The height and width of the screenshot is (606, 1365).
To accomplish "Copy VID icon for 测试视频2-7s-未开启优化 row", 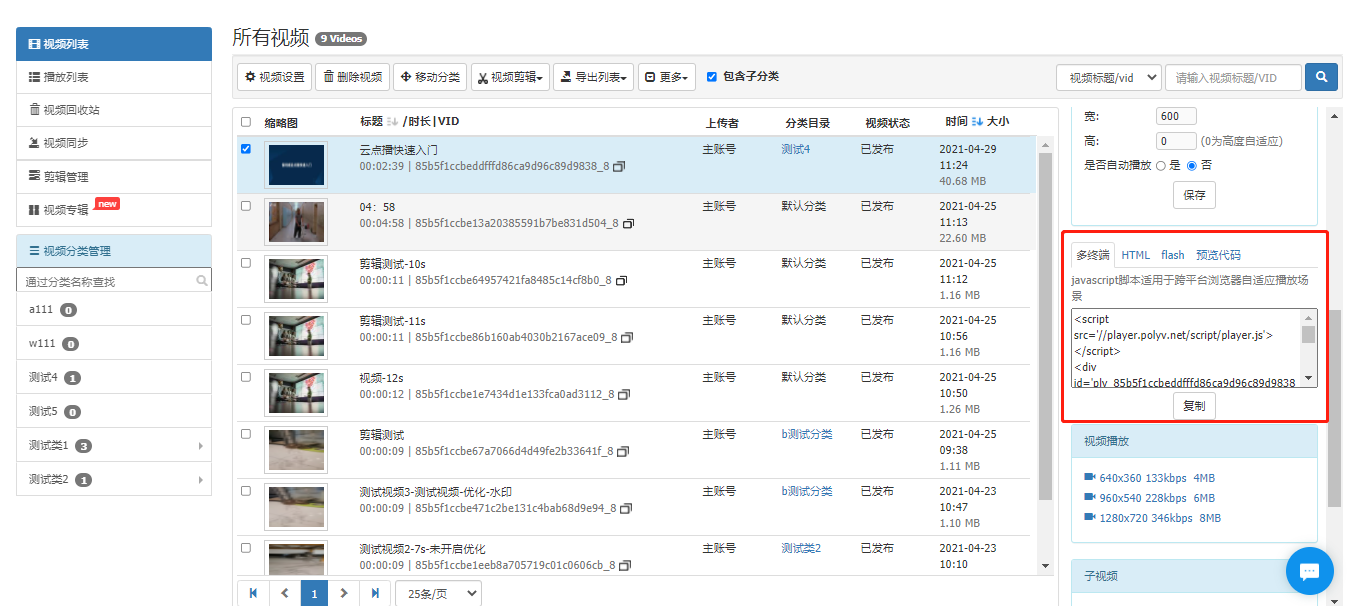I will 625,566.
